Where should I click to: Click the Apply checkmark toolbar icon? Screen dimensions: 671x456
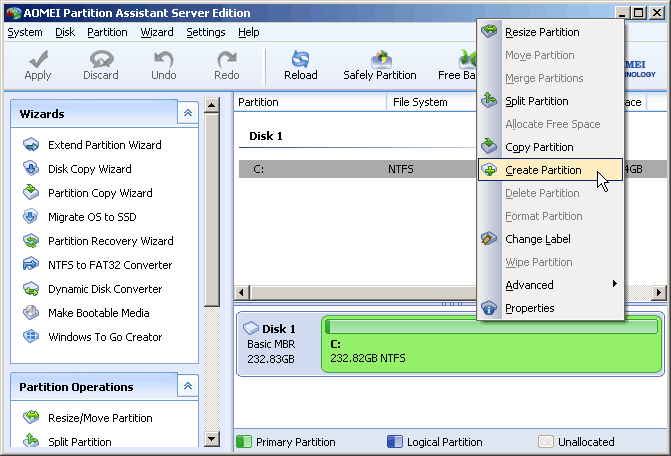coord(38,59)
